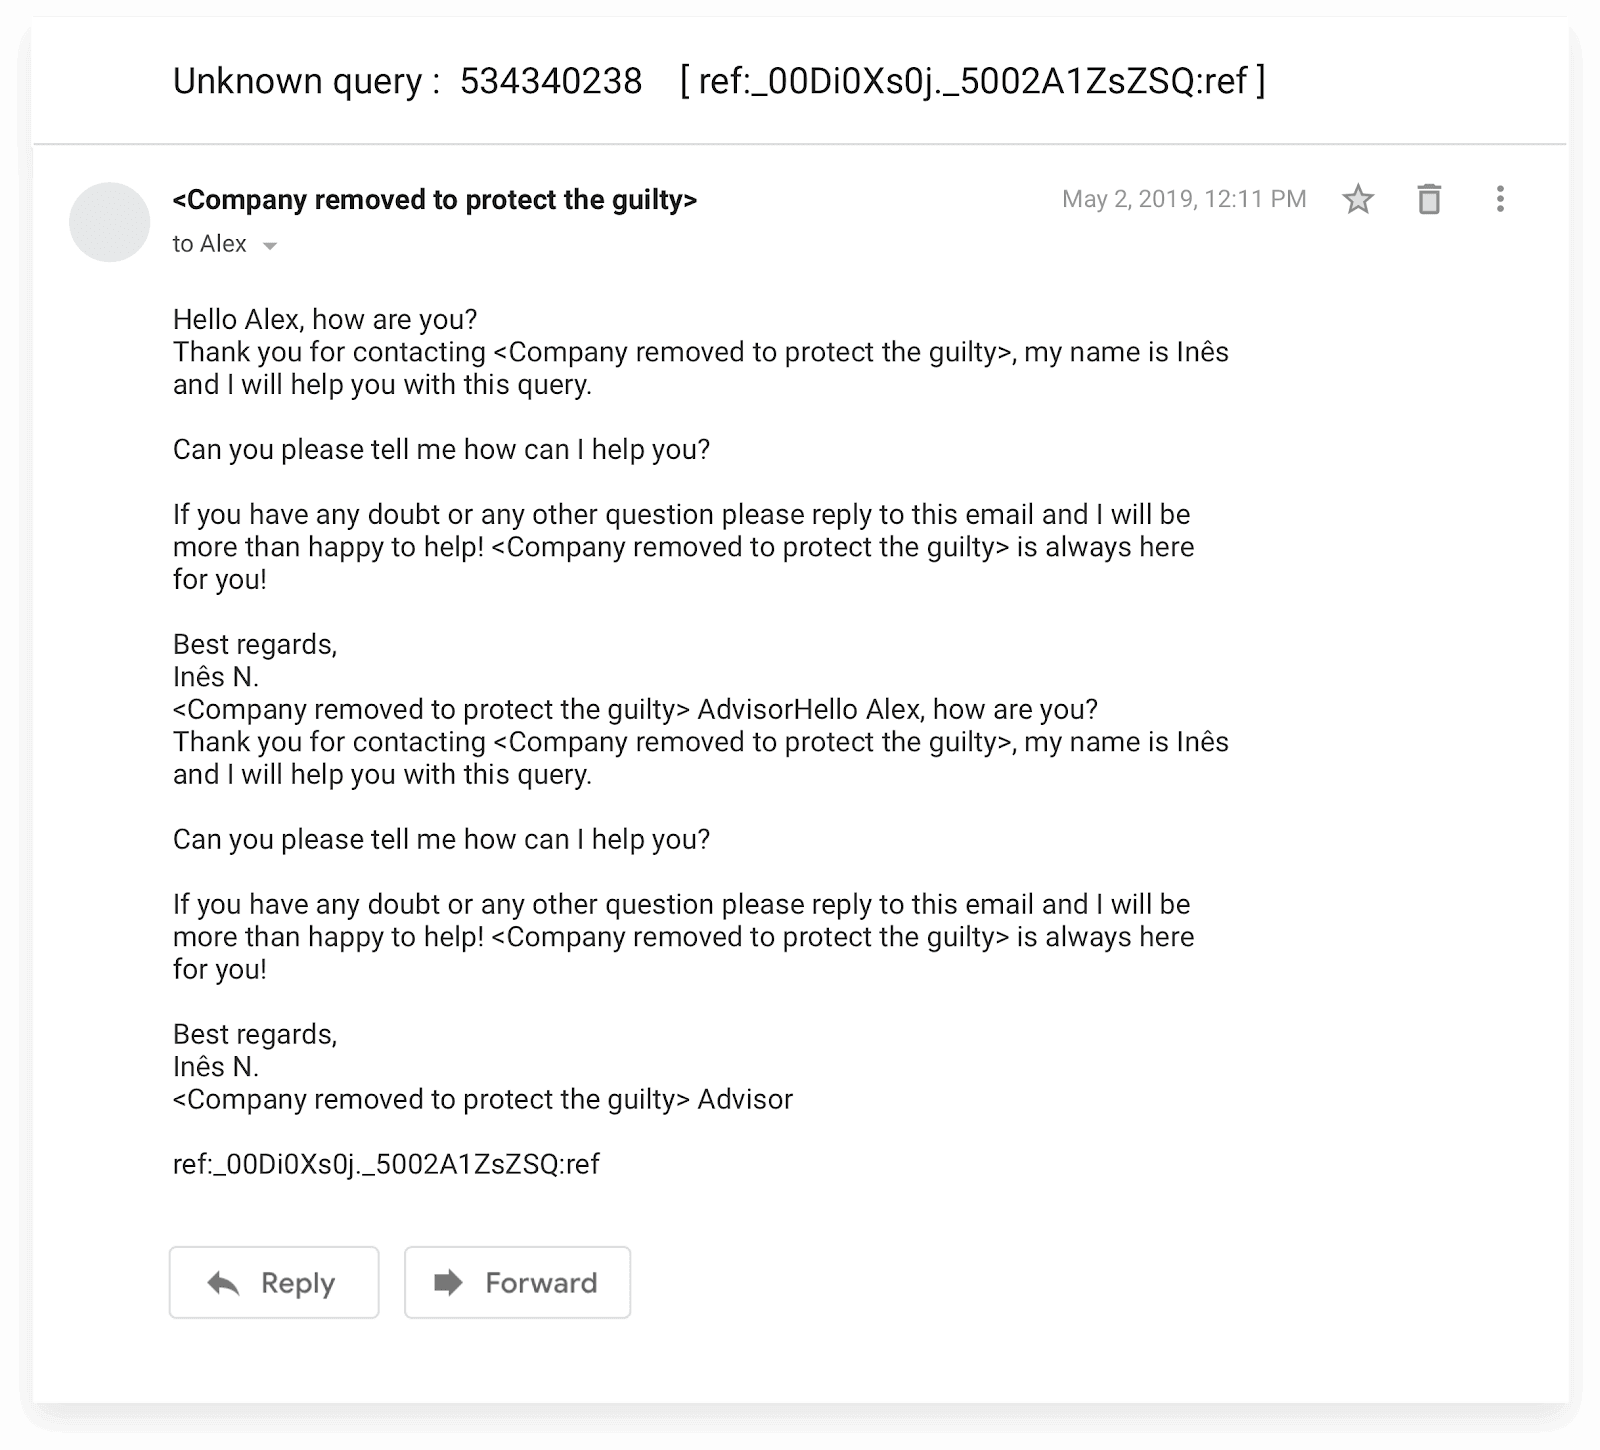Click the star icon beside the timestamp
The height and width of the screenshot is (1450, 1600).
point(1360,199)
